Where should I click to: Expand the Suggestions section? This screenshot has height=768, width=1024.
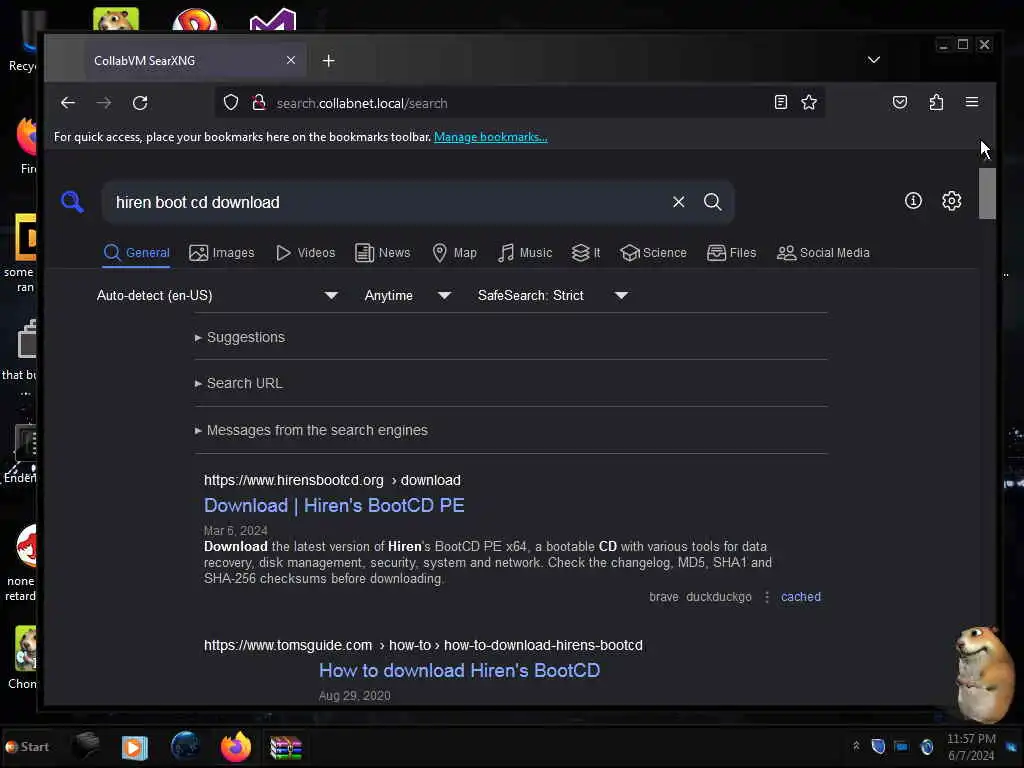click(x=240, y=338)
